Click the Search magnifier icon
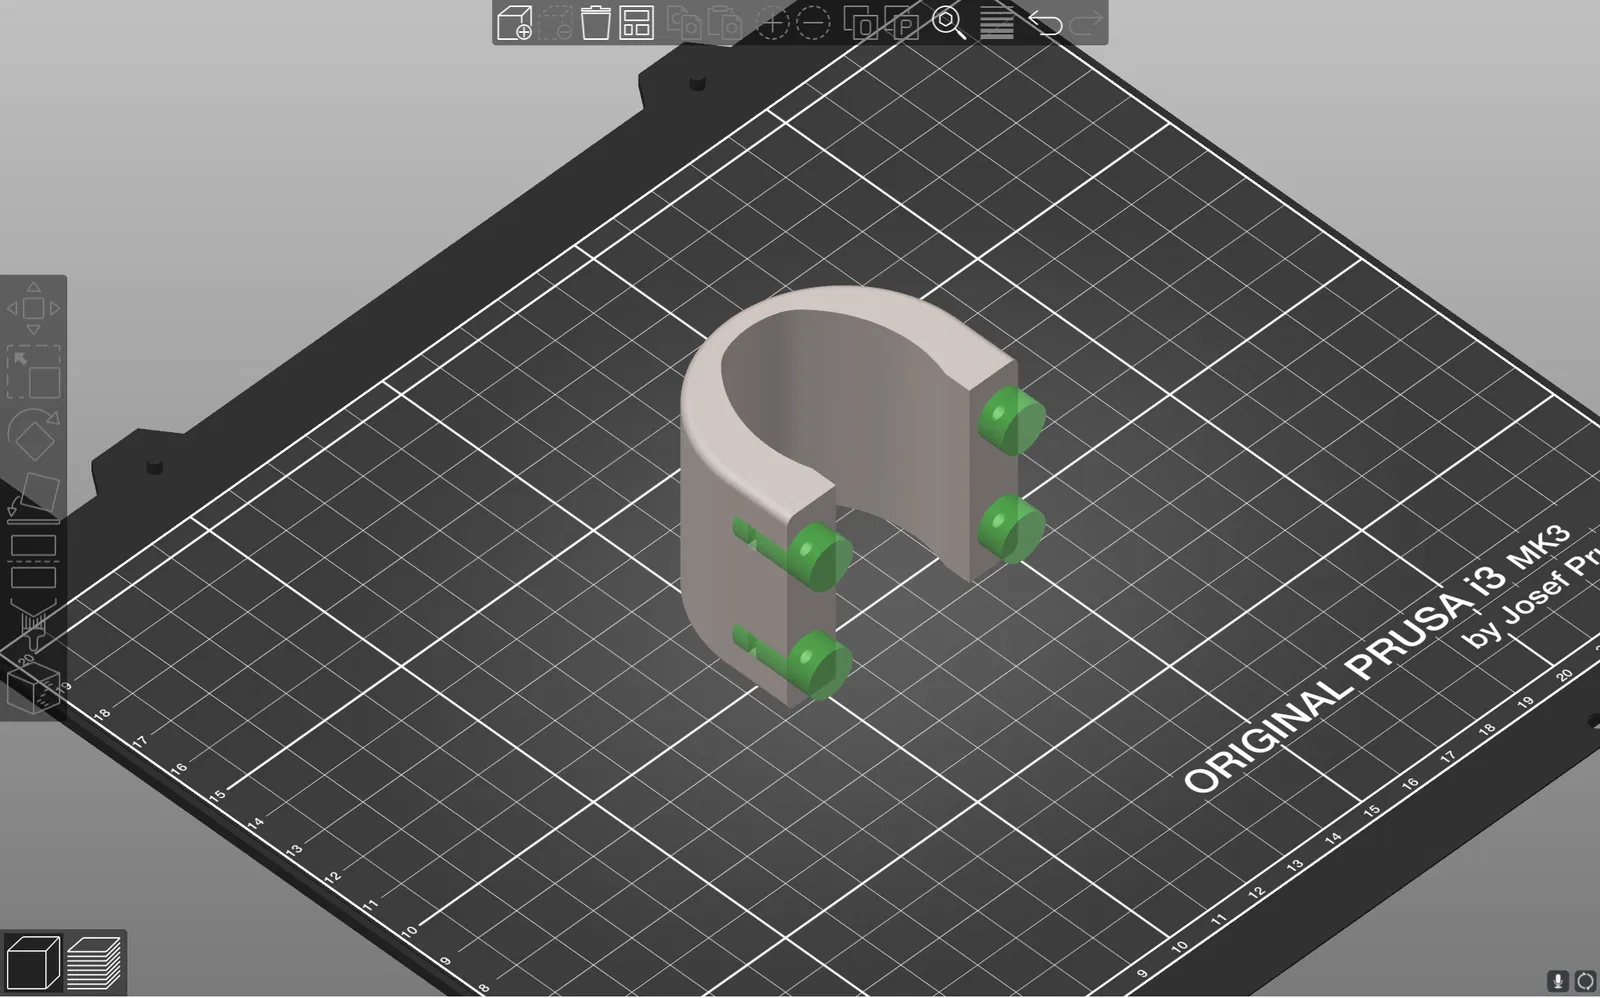 (x=948, y=22)
